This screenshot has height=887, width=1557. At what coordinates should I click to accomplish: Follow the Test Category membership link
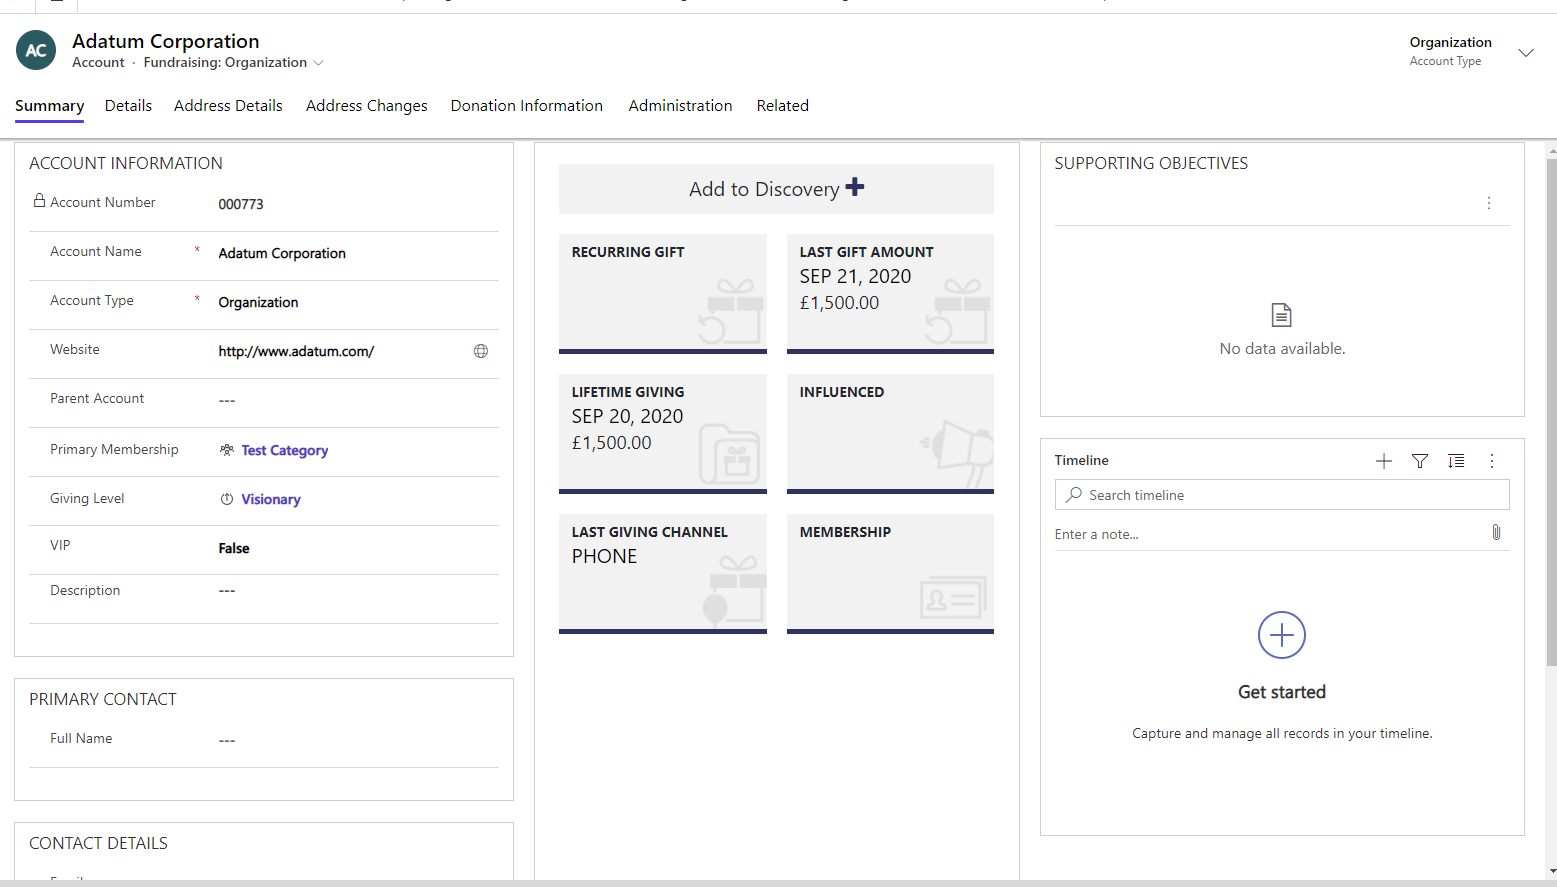coord(284,451)
